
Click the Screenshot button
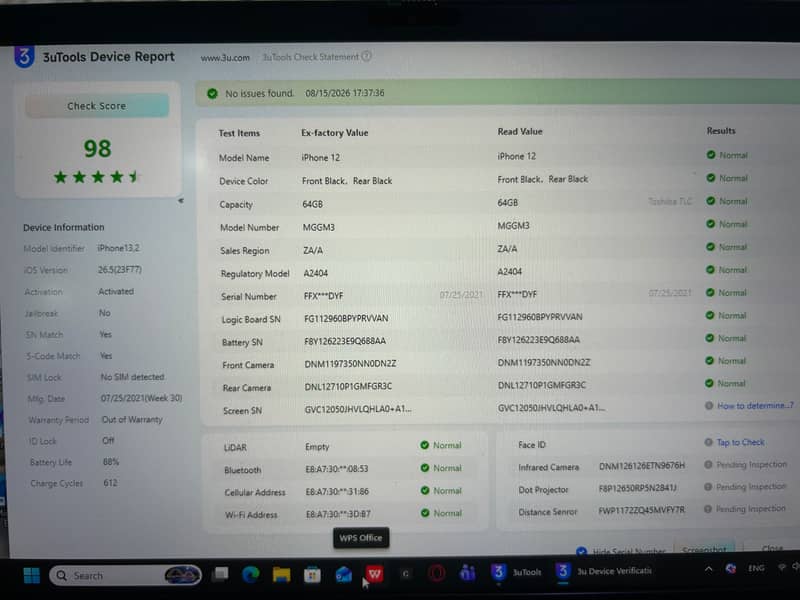(x=704, y=549)
